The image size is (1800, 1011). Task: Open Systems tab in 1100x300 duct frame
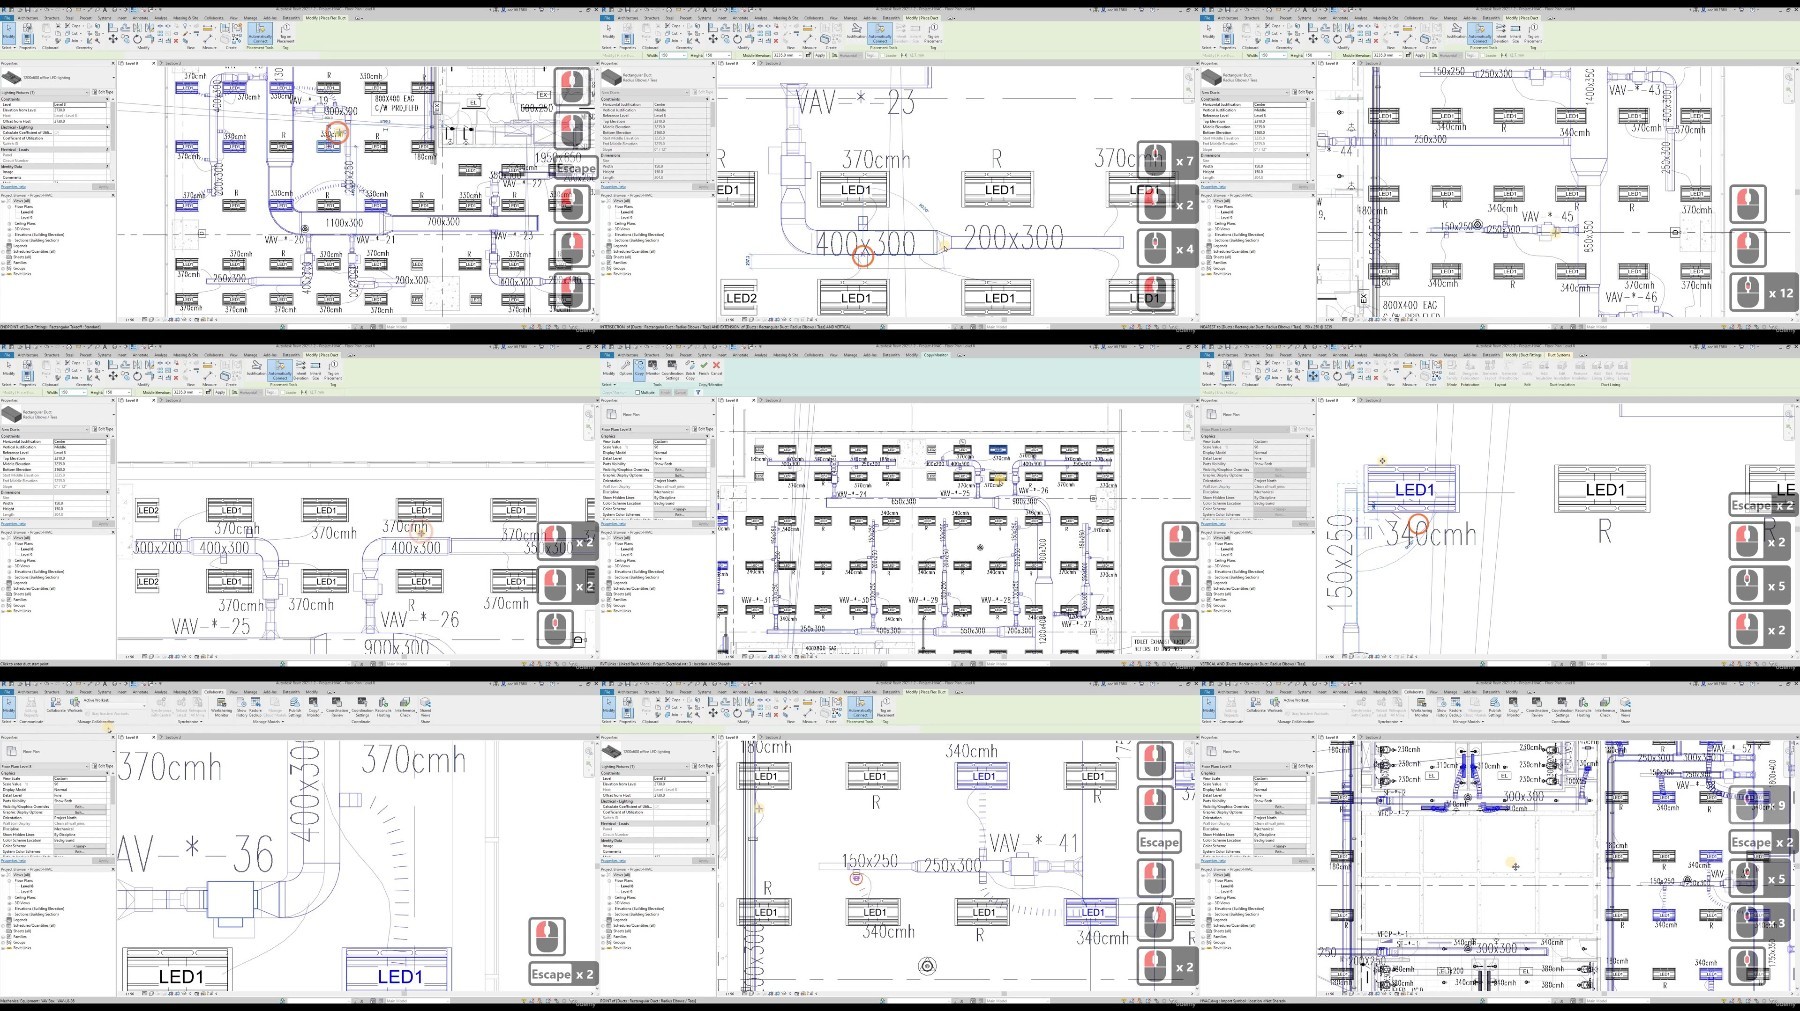coord(104,18)
